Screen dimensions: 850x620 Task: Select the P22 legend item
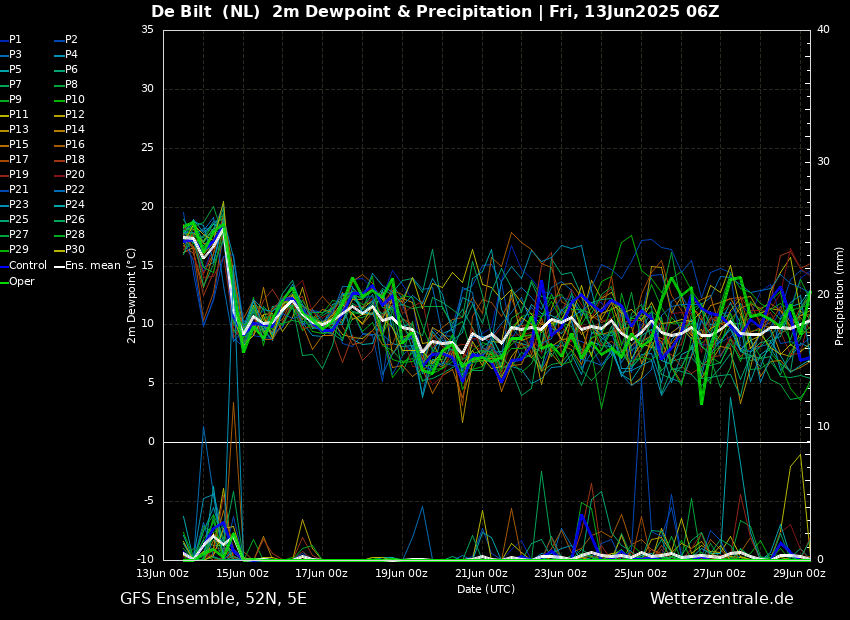(75, 190)
